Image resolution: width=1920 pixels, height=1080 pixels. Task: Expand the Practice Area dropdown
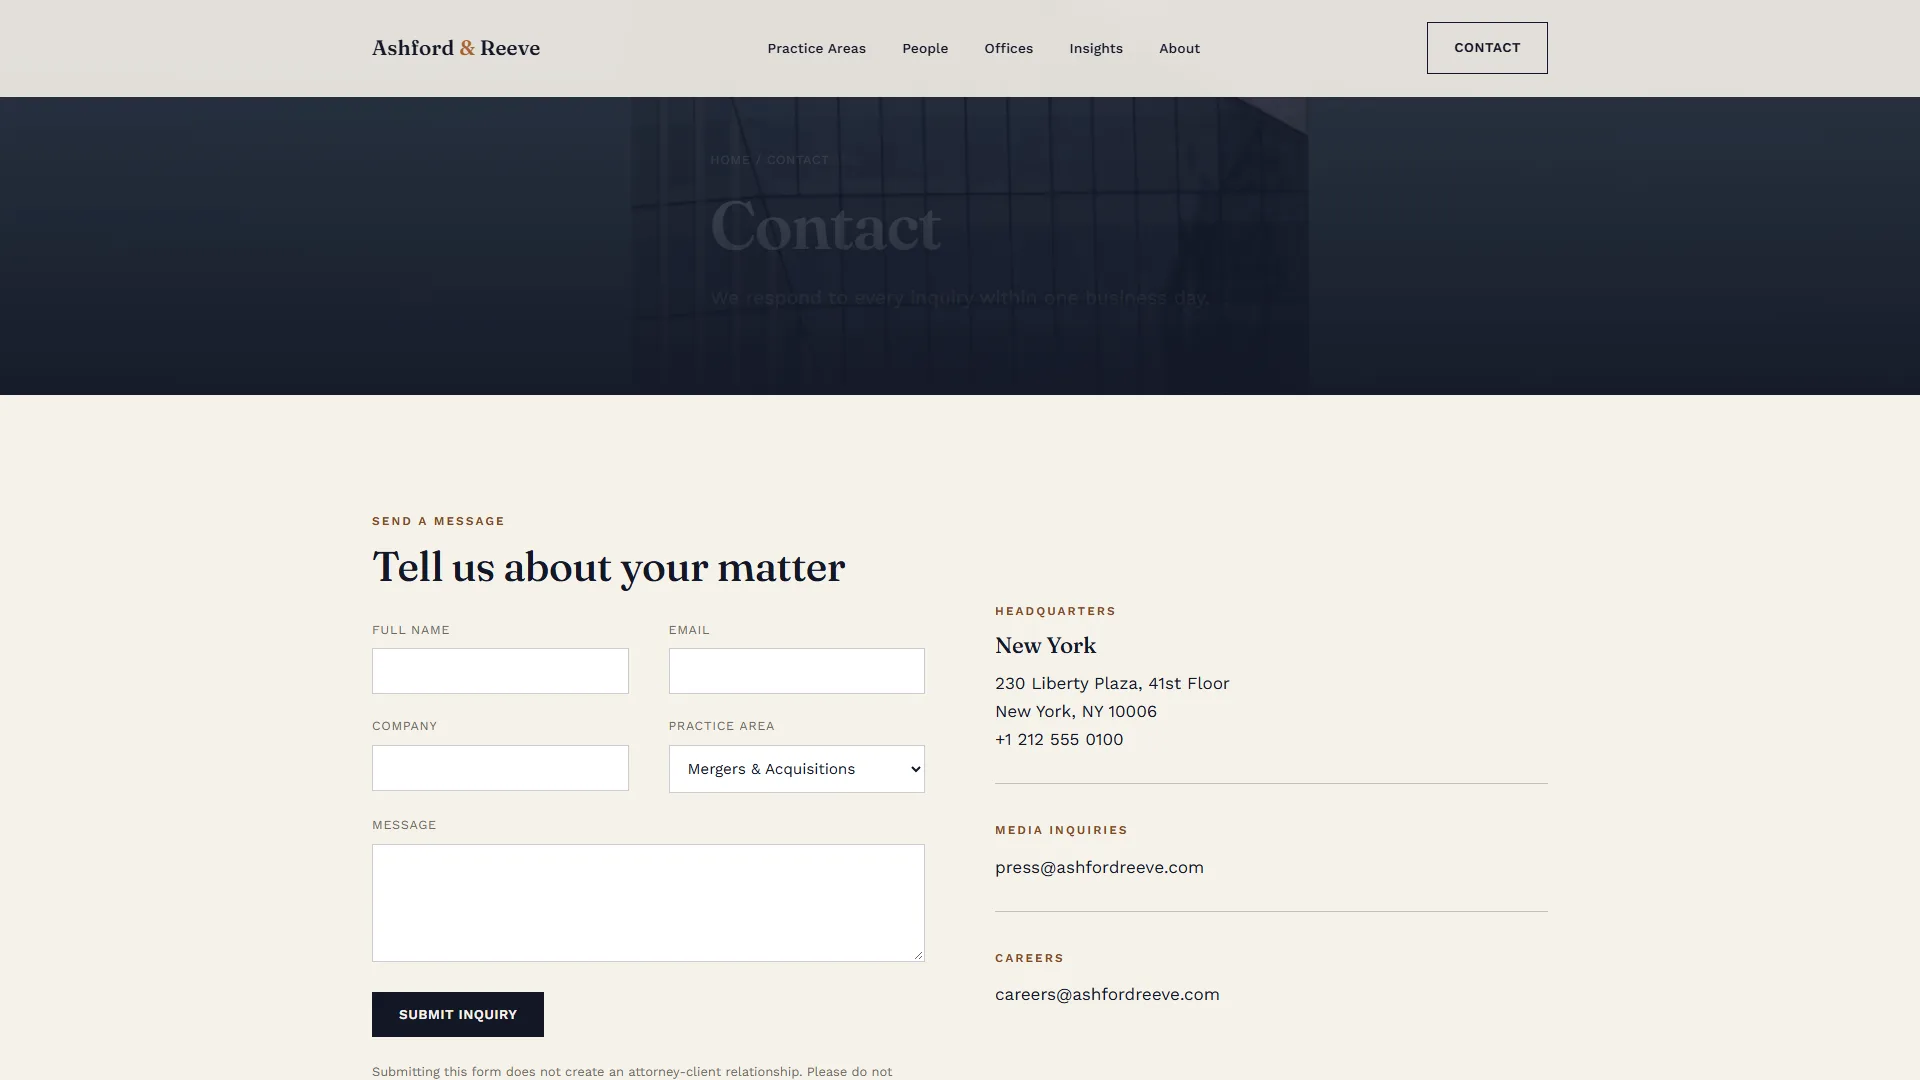[796, 769]
